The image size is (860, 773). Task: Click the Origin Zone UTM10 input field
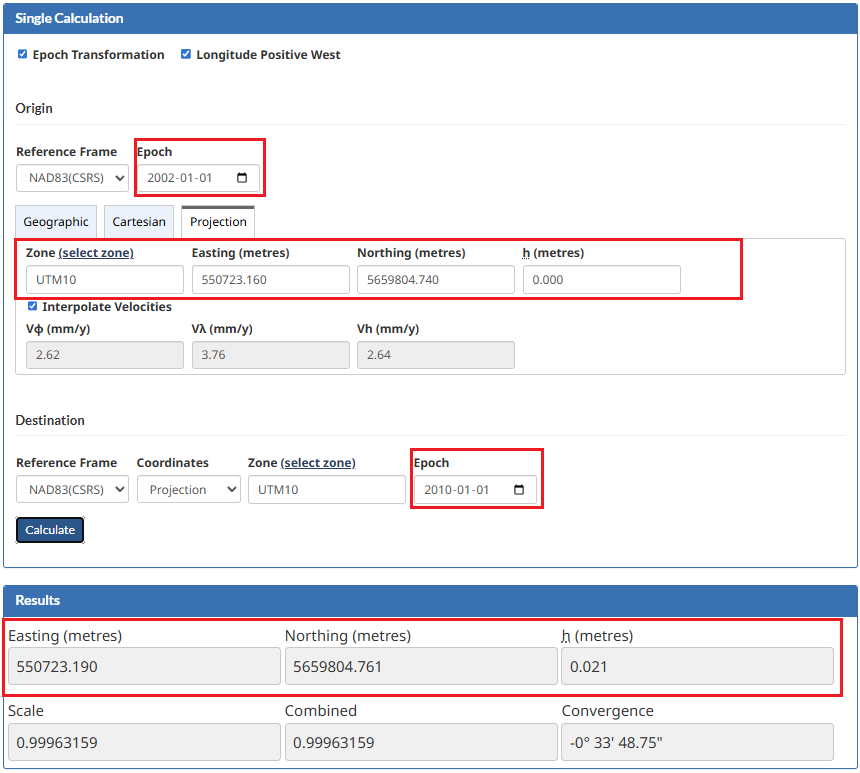(x=105, y=280)
